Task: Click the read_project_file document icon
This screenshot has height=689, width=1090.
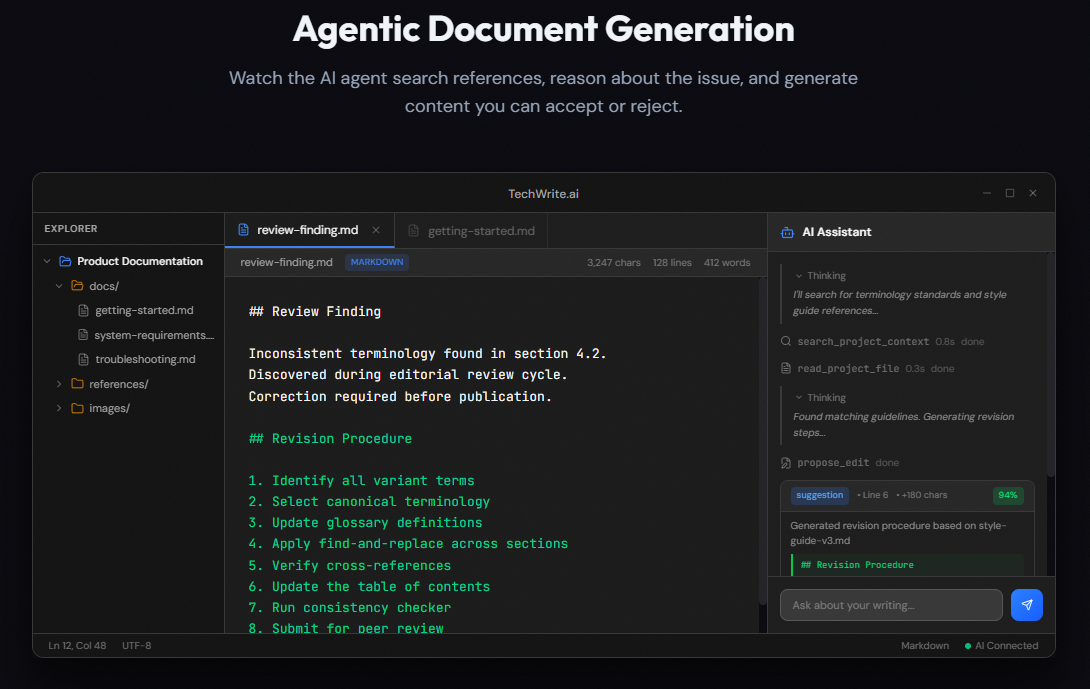Action: [787, 369]
